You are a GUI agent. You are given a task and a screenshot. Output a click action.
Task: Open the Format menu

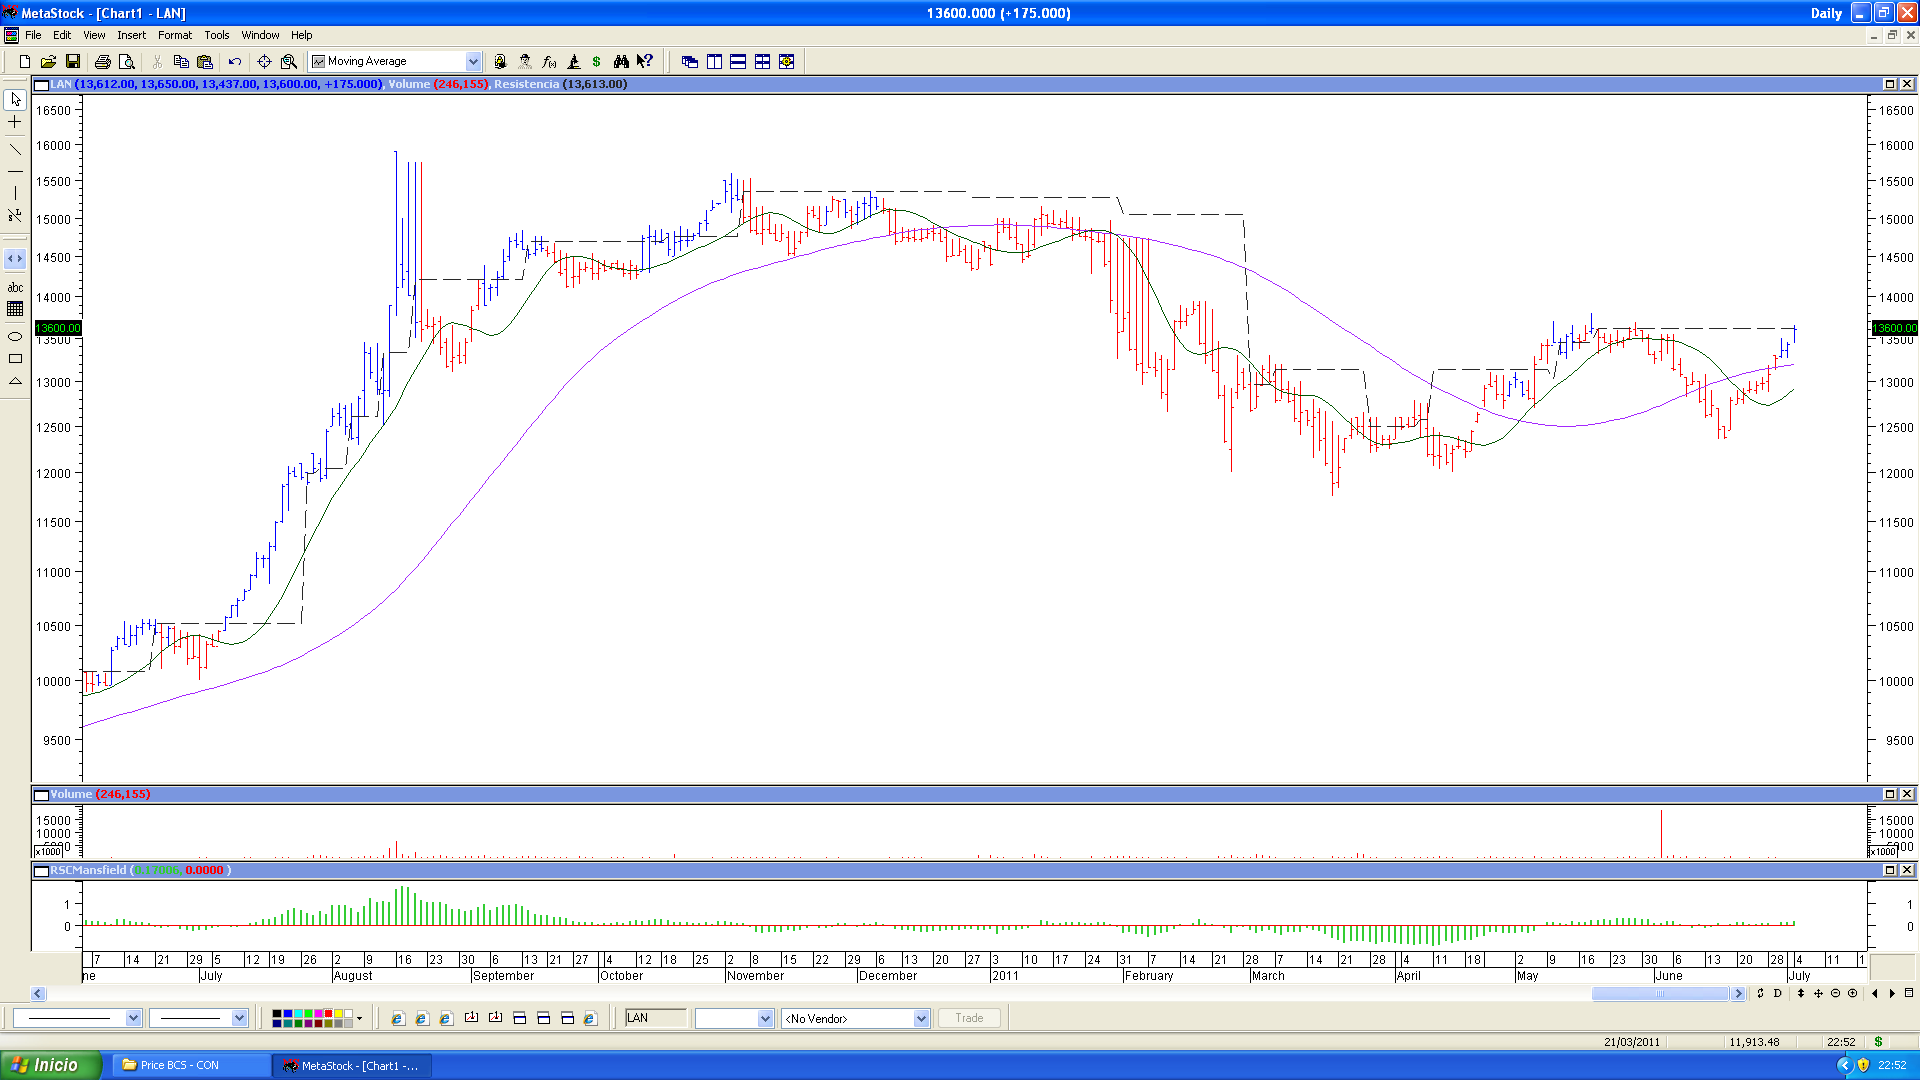174,35
